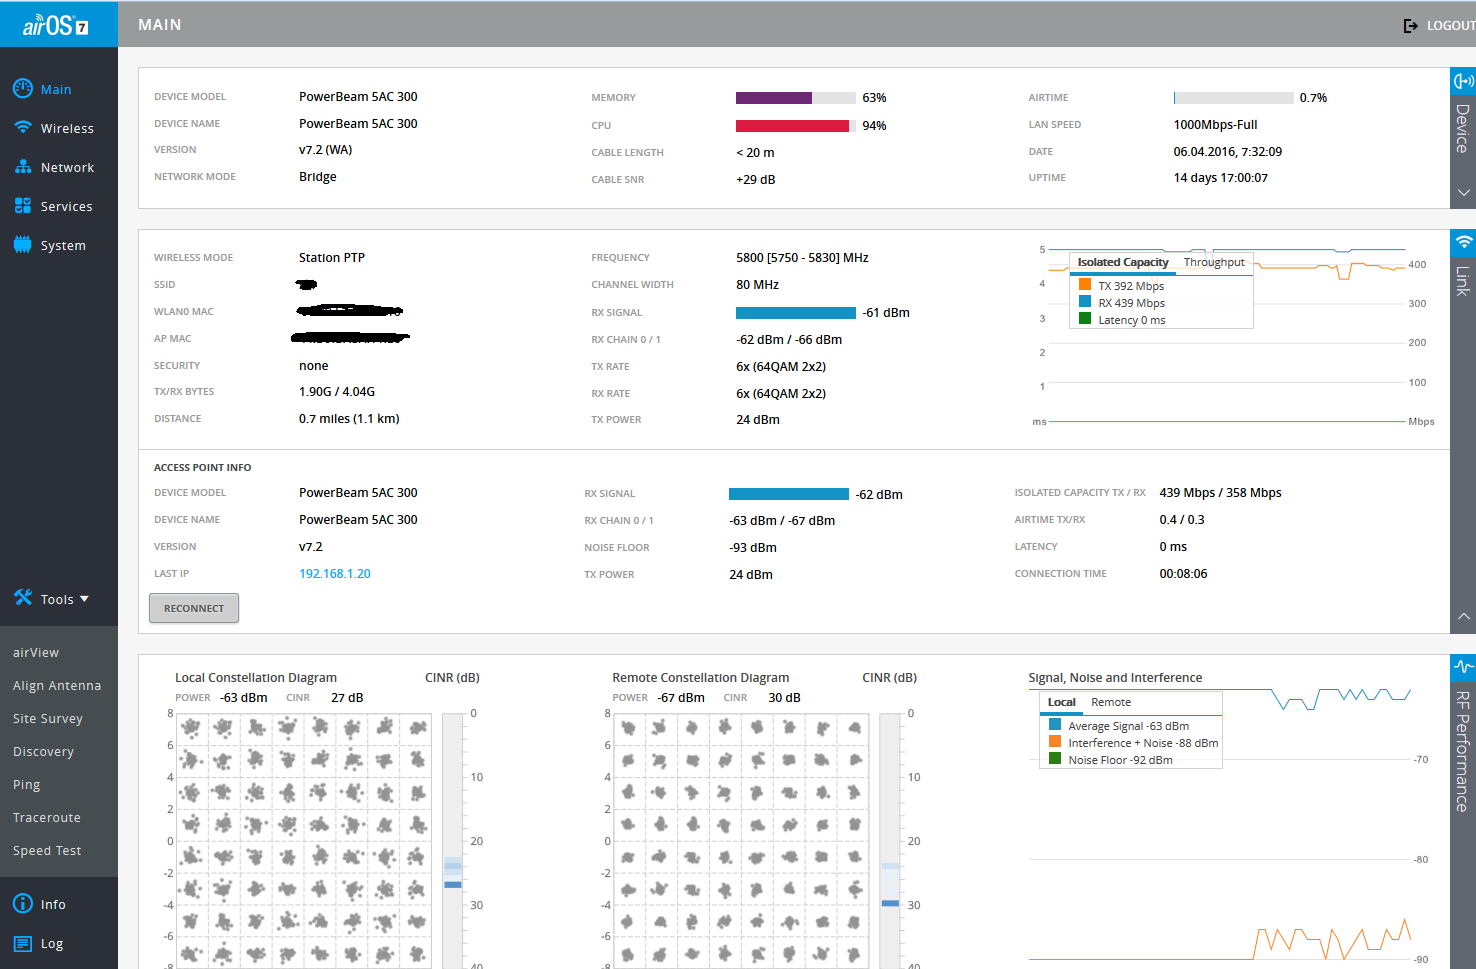Click the uptime 14 days value

click(x=1220, y=178)
